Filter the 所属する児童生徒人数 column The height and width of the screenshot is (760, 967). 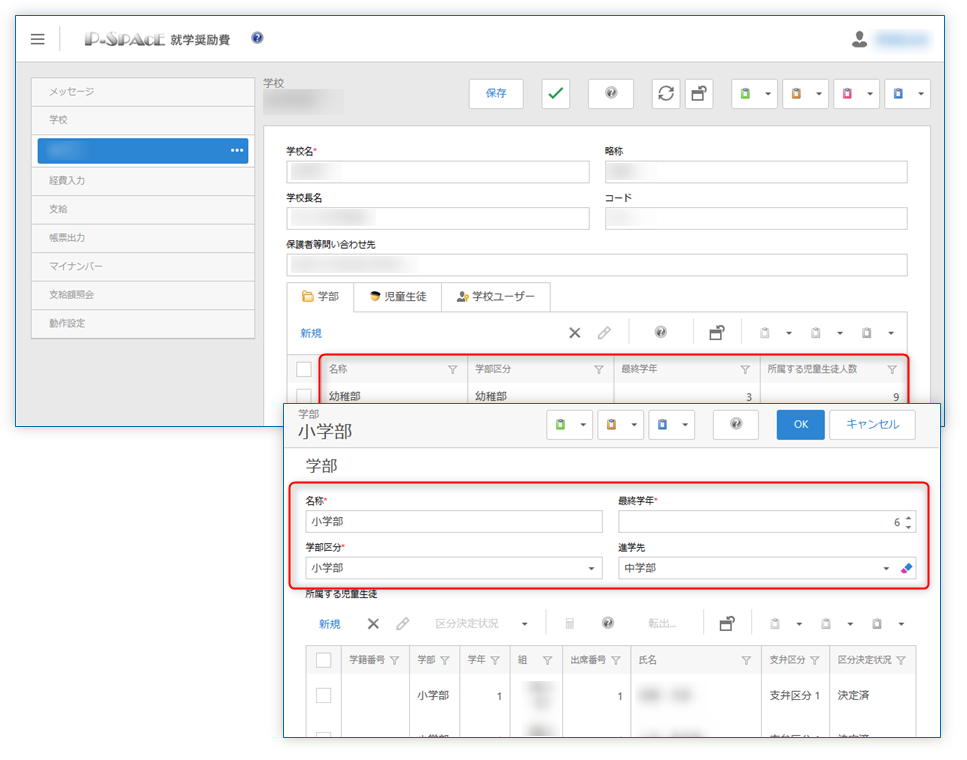[892, 370]
